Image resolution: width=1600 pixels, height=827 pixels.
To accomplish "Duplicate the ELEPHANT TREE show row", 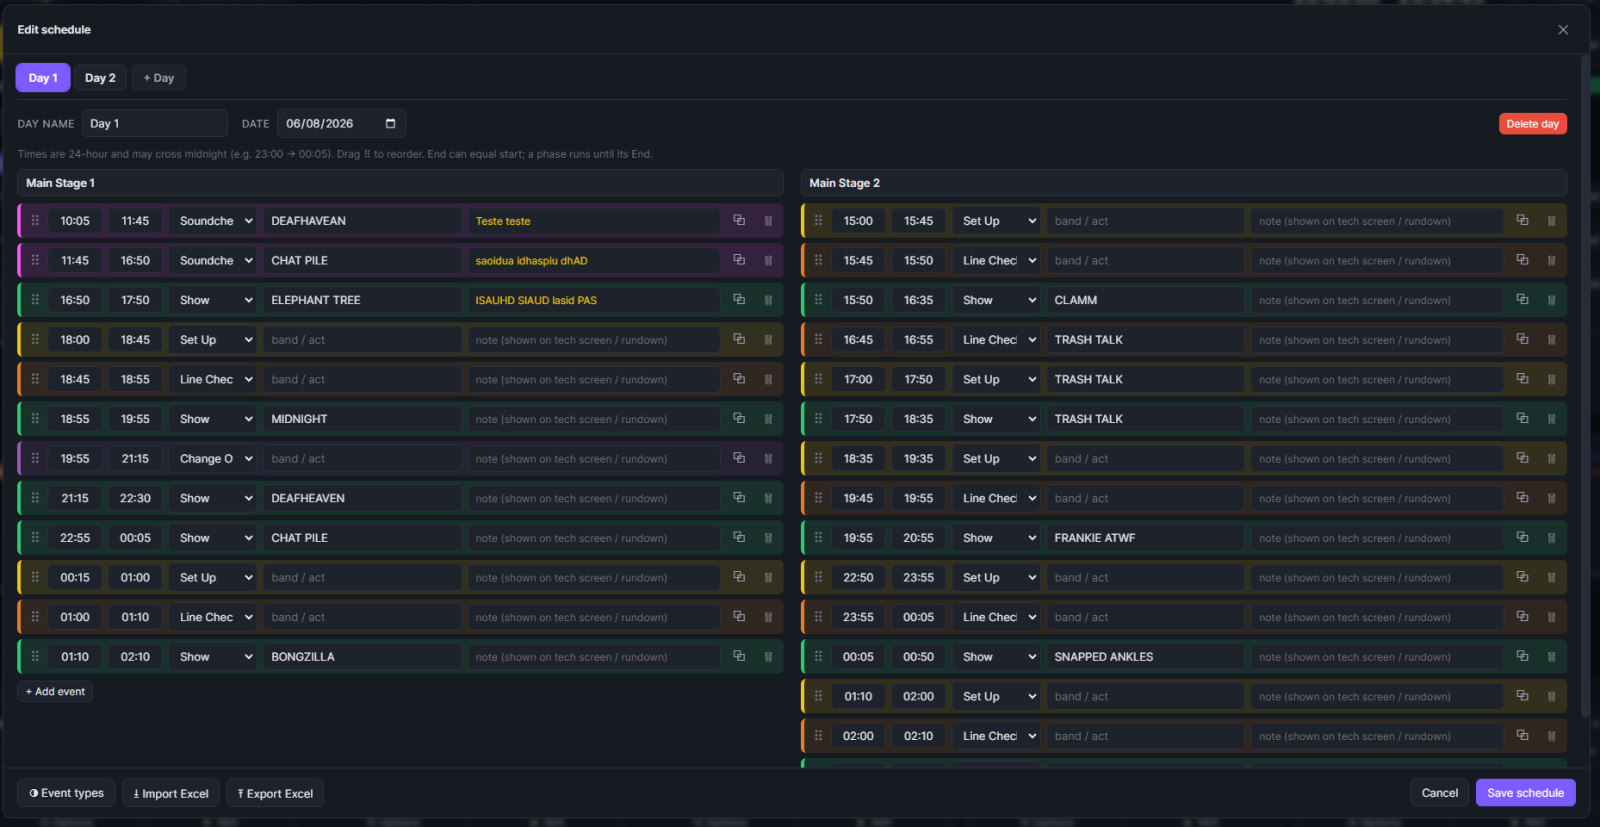I will [x=739, y=300].
